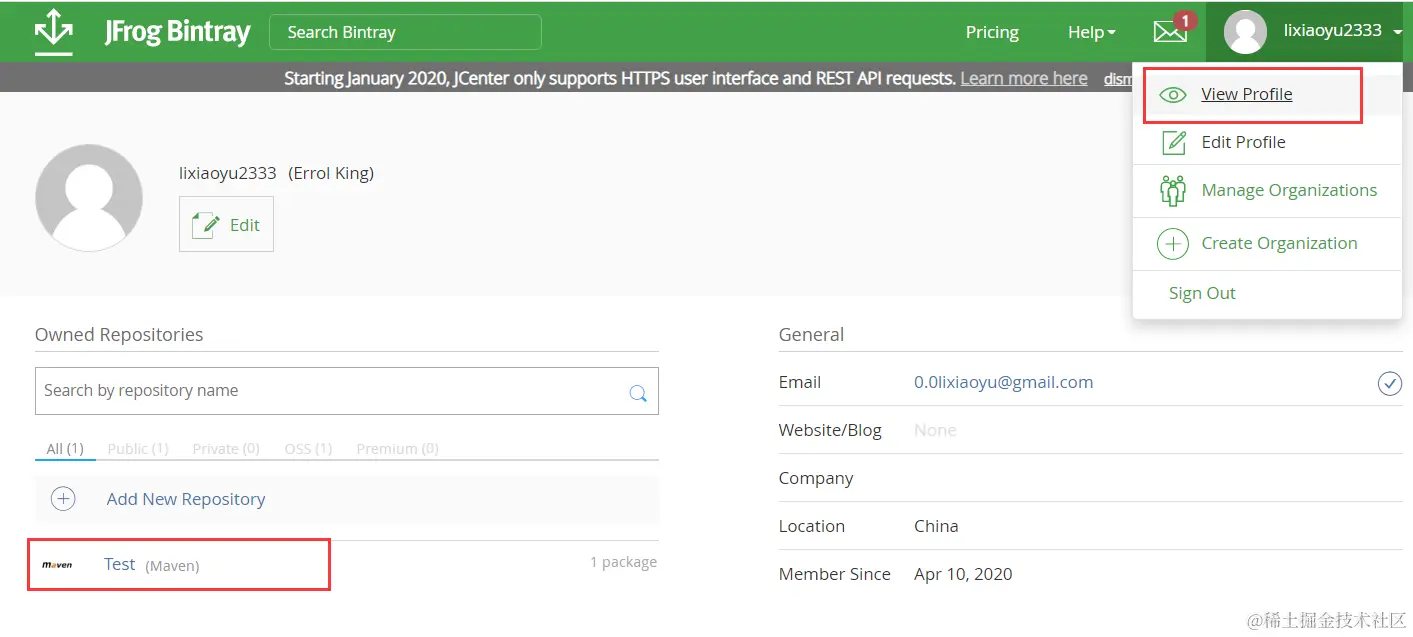Image resolution: width=1413 pixels, height=637 pixels.
Task: Open the mail notifications envelope icon
Action: point(1170,32)
